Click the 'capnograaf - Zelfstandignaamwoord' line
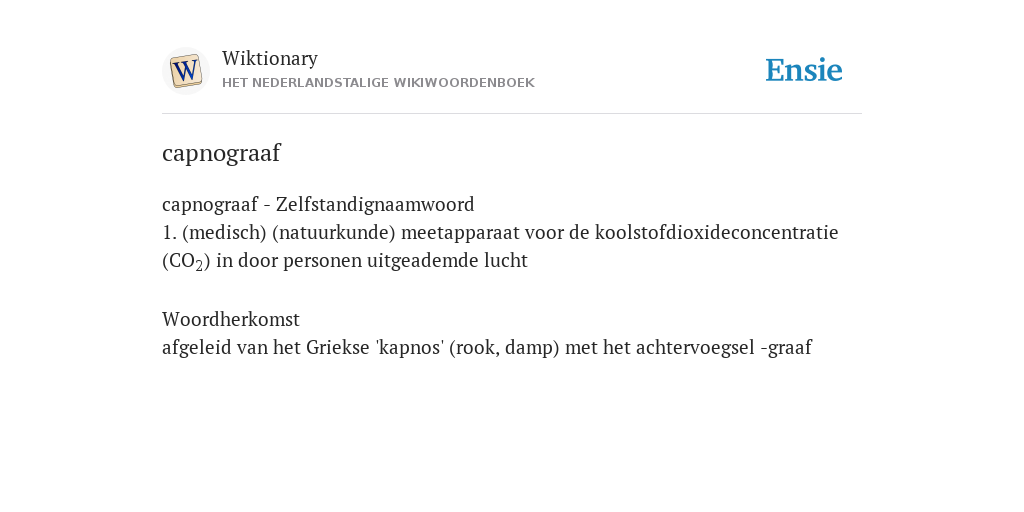The image size is (1024, 512). (318, 204)
